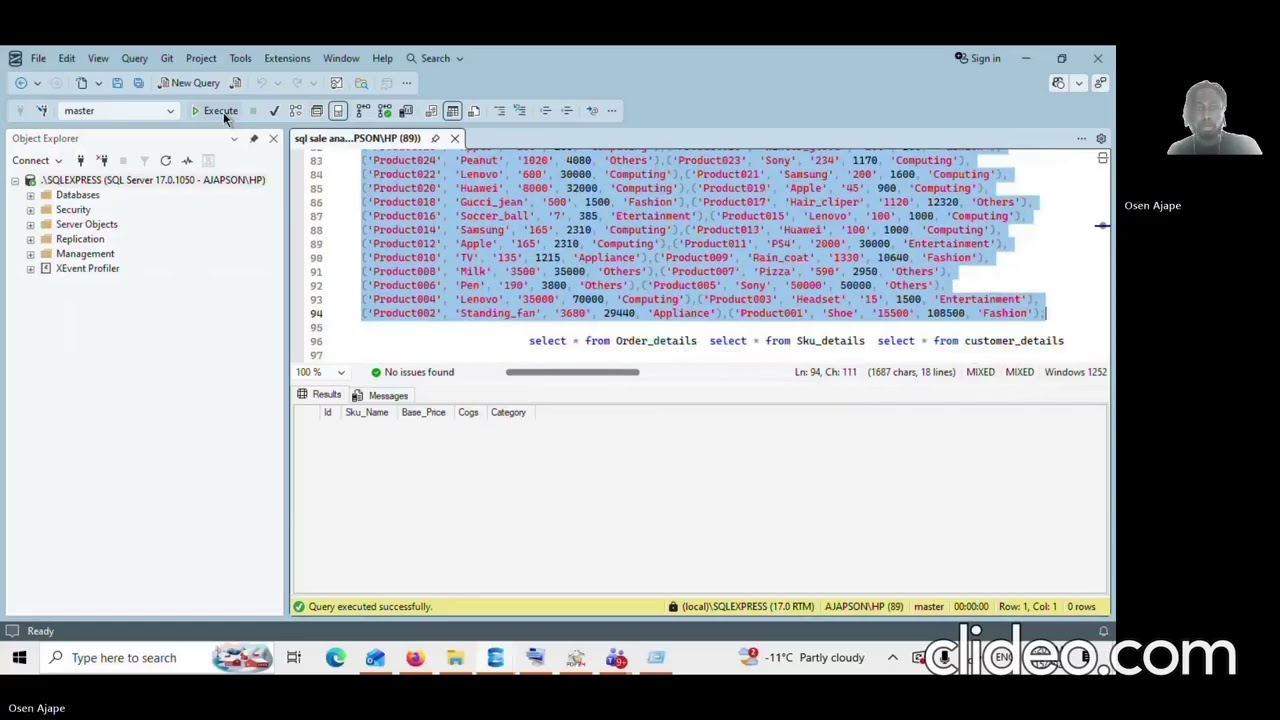Image resolution: width=1280 pixels, height=720 pixels.
Task: Open the Extensions menu
Action: tap(287, 58)
